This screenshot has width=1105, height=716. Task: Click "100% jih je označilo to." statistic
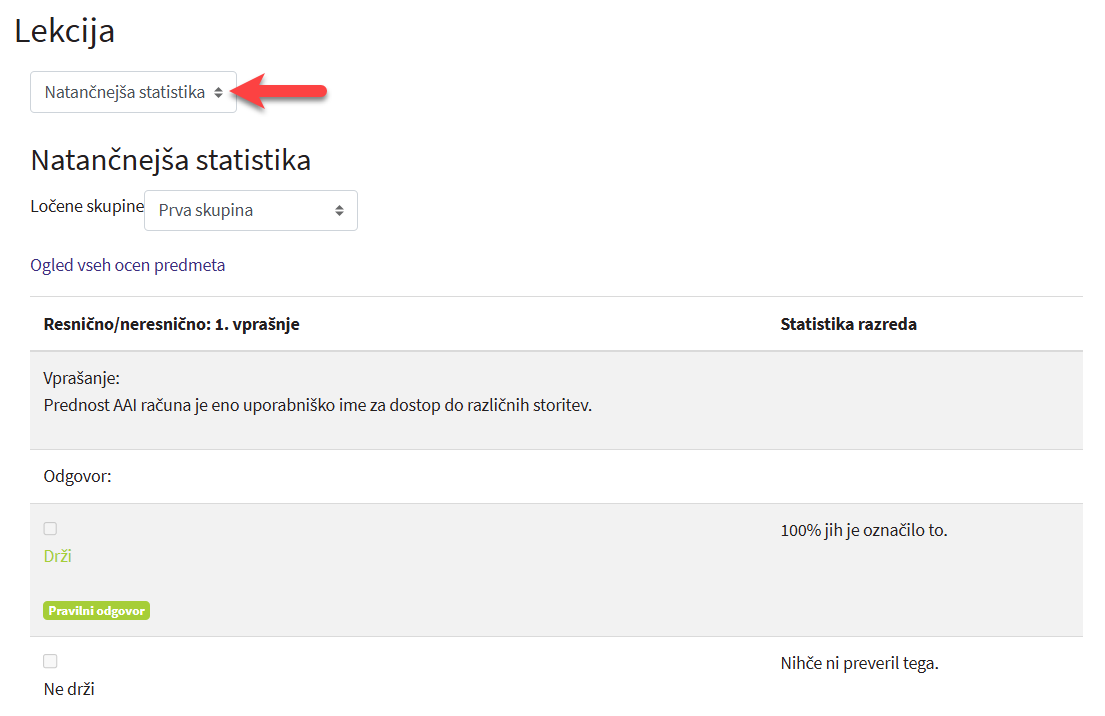click(863, 530)
